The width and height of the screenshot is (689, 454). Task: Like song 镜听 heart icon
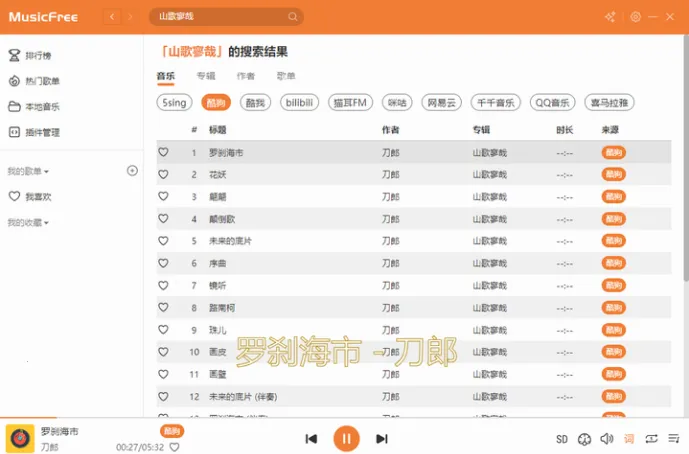163,285
